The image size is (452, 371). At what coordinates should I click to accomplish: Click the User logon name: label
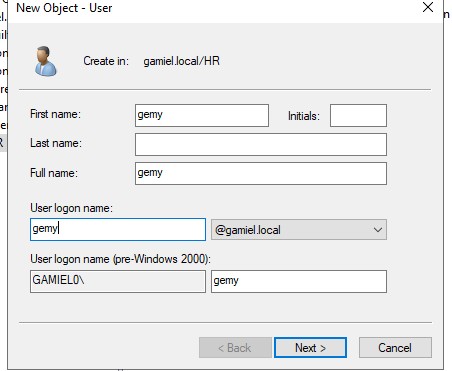(71, 208)
